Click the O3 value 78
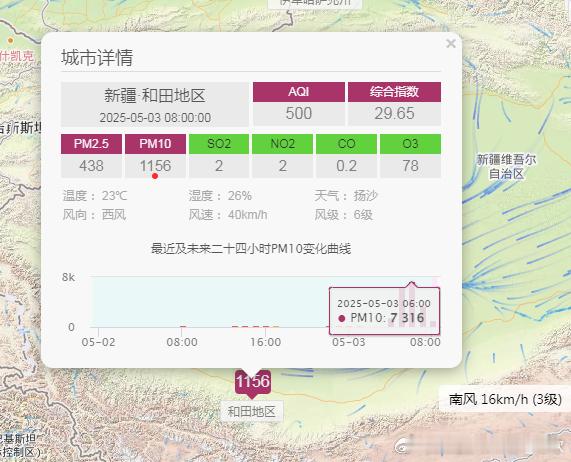The image size is (571, 462). (410, 166)
